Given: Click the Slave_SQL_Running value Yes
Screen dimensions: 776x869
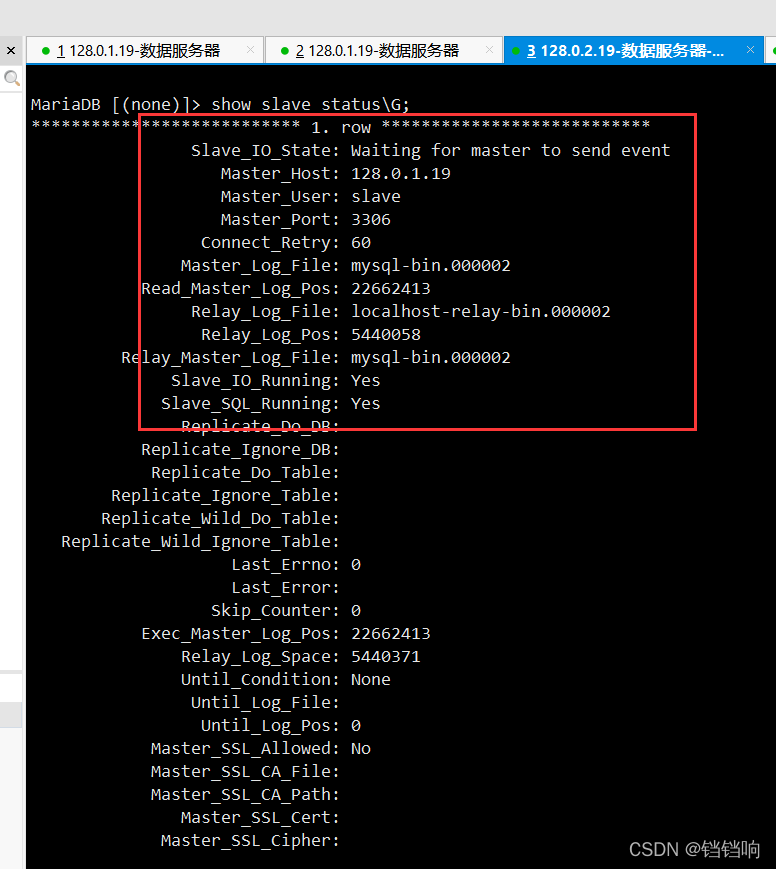Looking at the screenshot, I should [x=365, y=403].
